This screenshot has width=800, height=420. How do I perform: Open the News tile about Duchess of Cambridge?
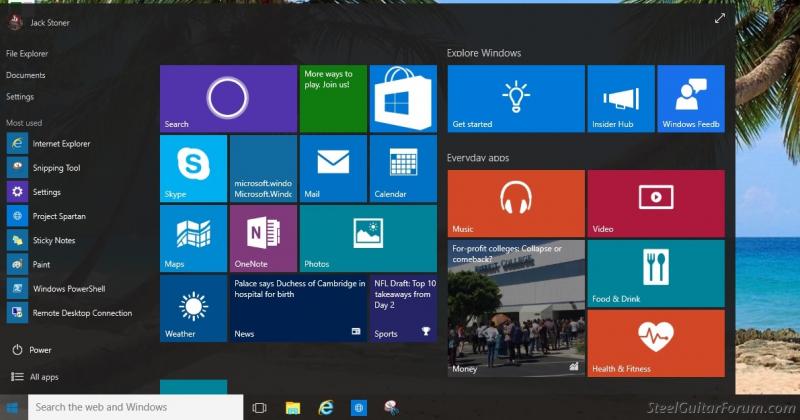click(298, 308)
